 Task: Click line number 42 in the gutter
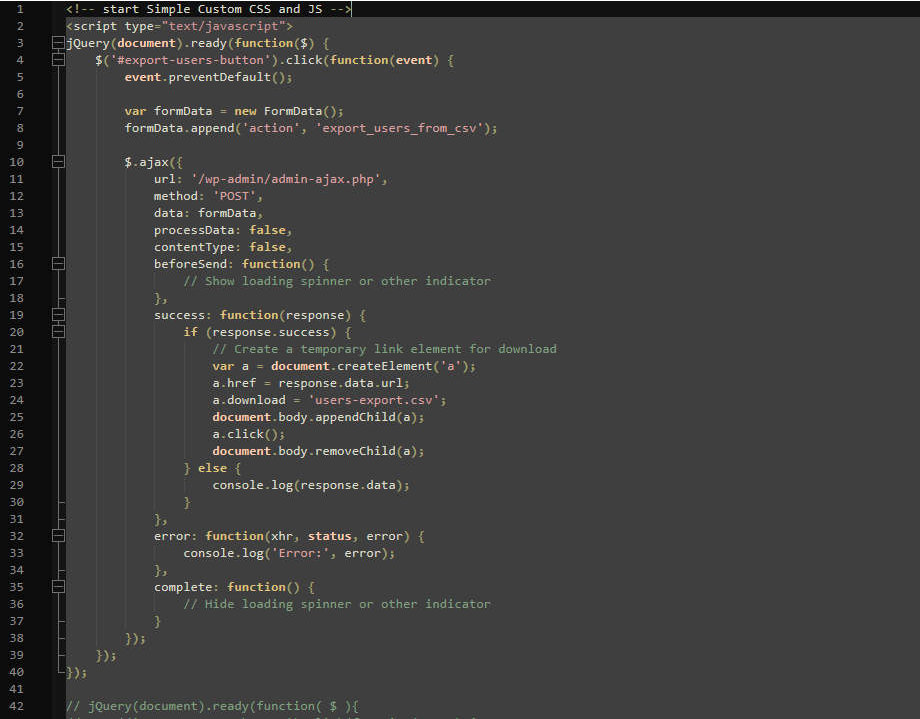tap(17, 706)
